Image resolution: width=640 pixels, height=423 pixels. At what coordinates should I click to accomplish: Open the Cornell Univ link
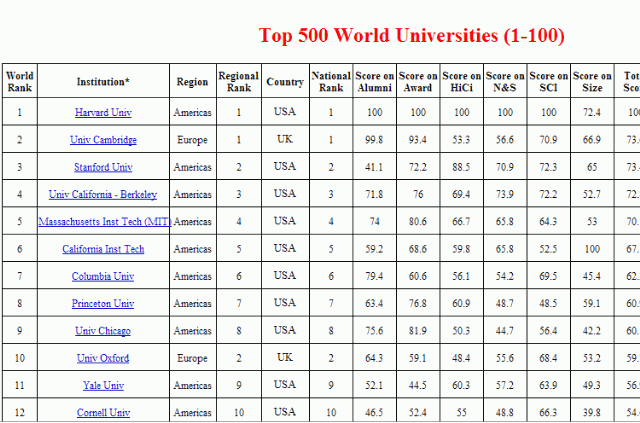[103, 413]
